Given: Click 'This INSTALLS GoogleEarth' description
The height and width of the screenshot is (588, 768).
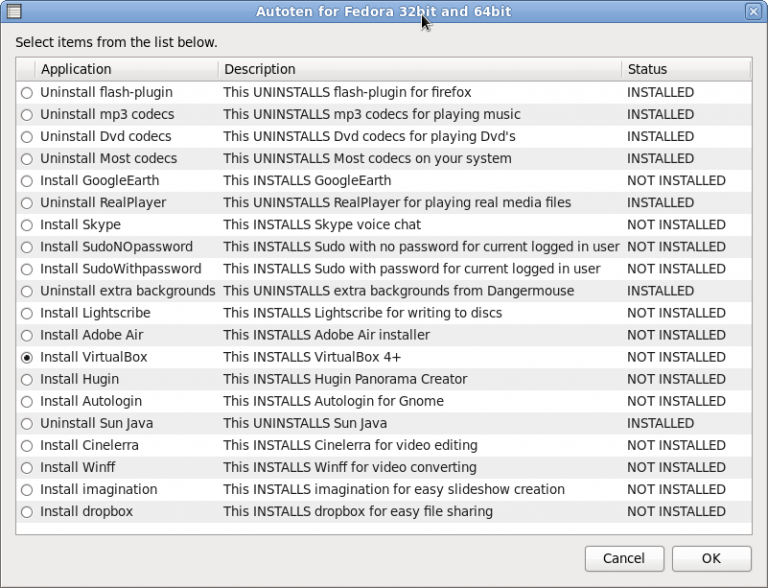Looking at the screenshot, I should [x=307, y=181].
